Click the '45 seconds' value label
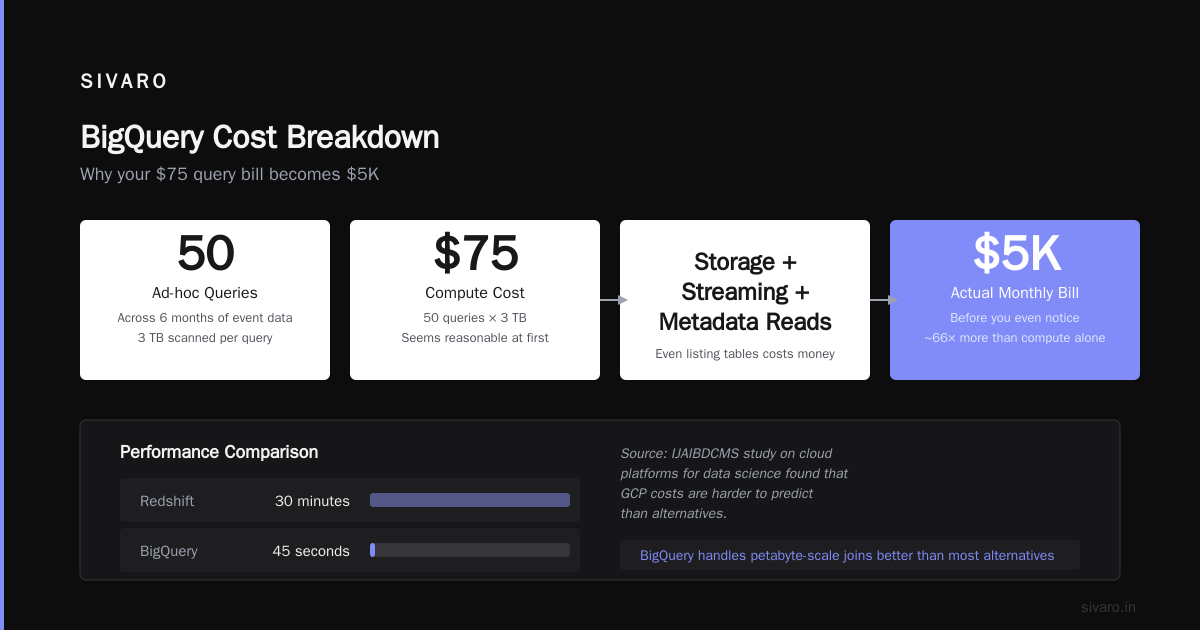The width and height of the screenshot is (1200, 630). (311, 550)
